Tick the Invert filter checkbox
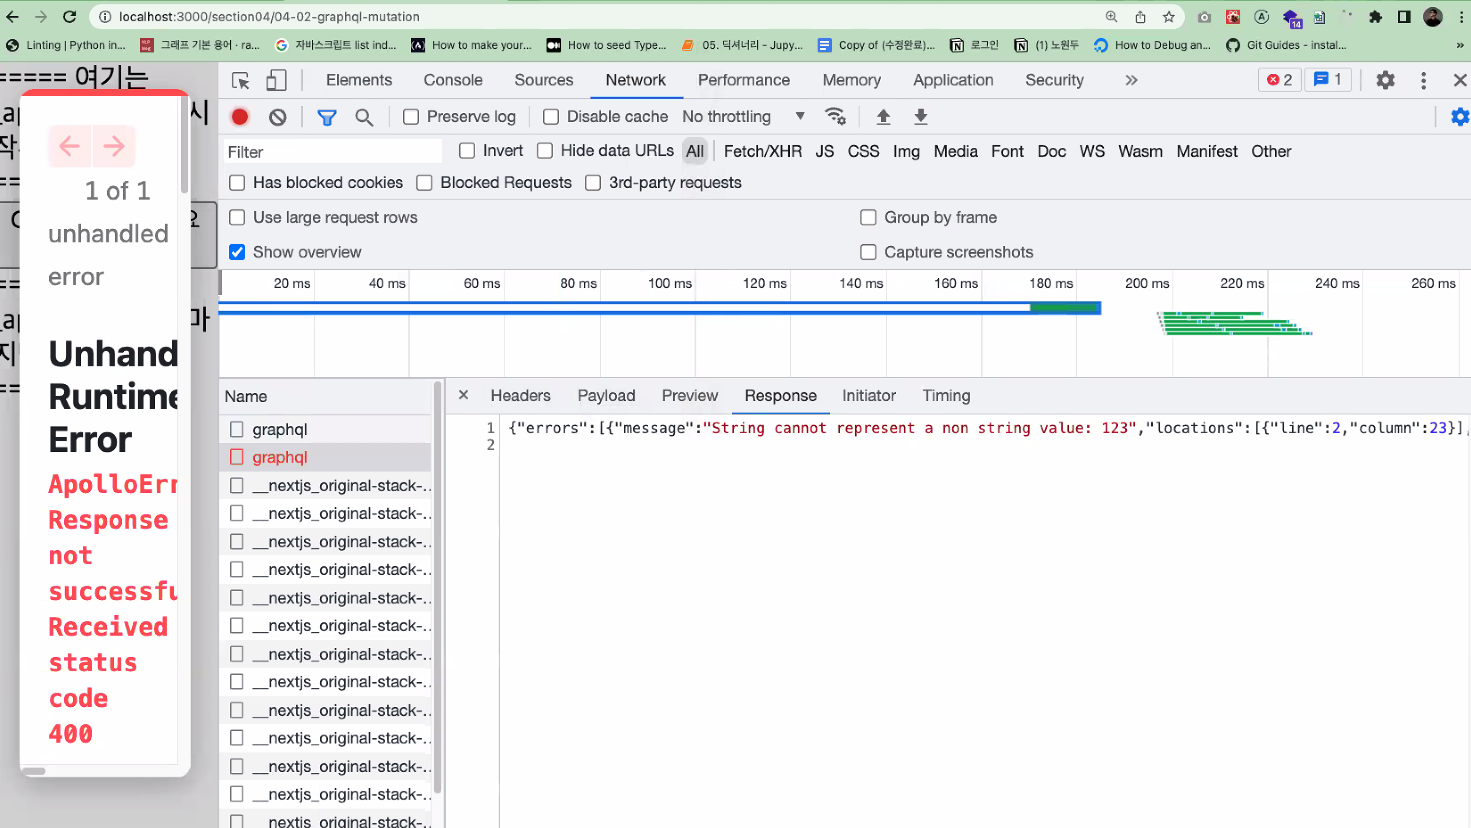 coord(467,151)
